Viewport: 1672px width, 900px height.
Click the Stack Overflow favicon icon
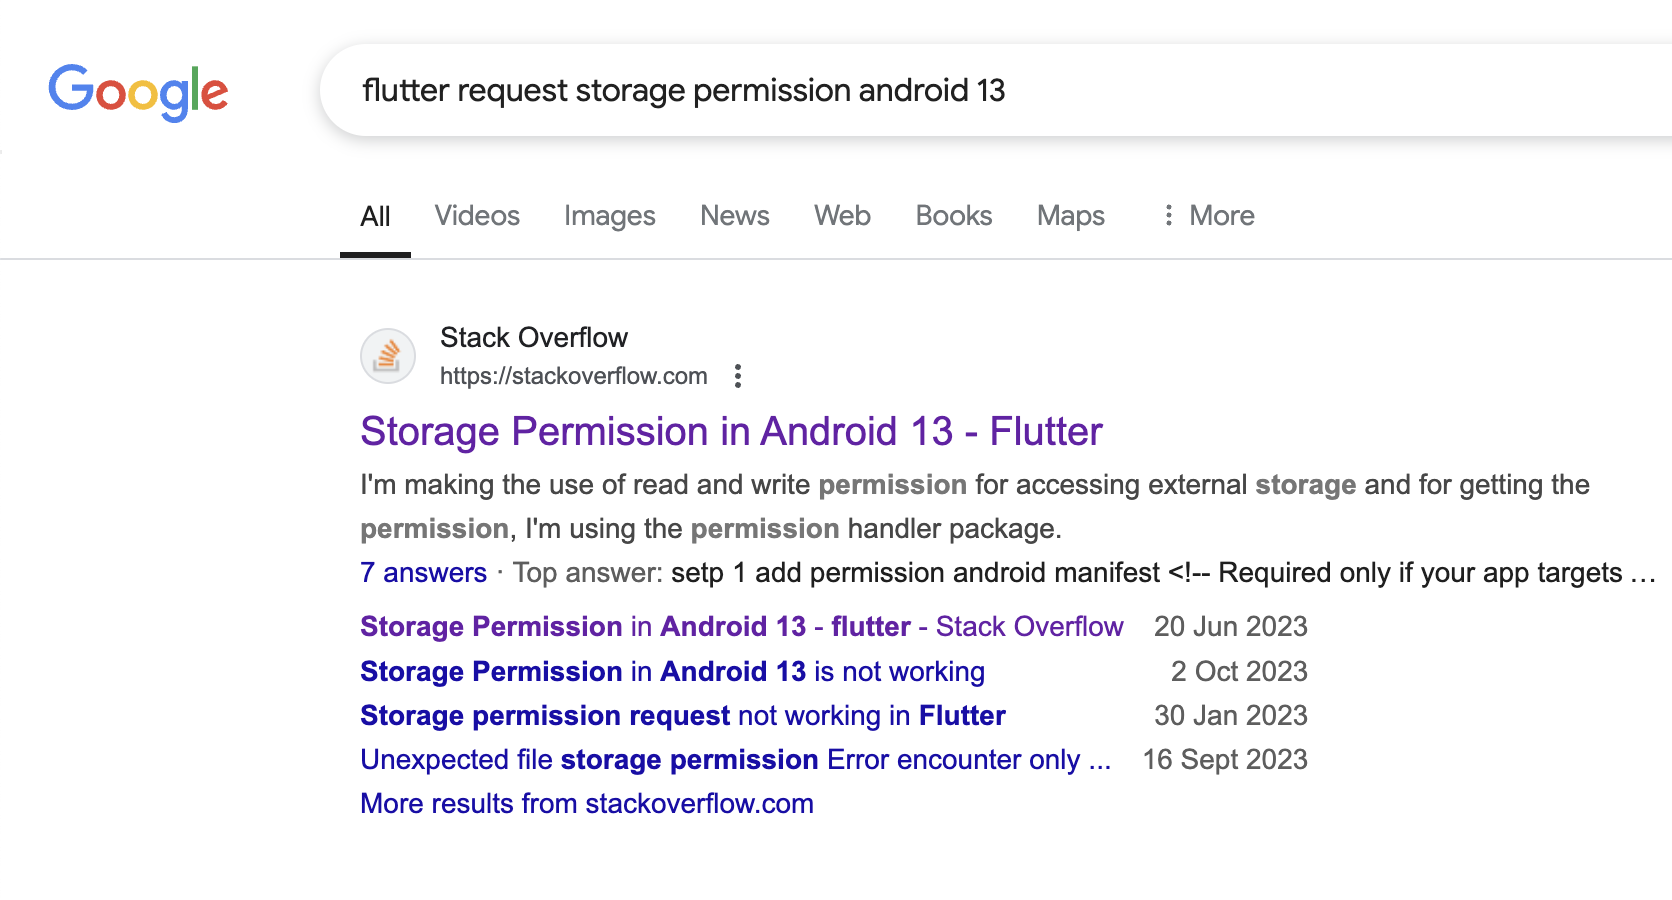pos(388,356)
